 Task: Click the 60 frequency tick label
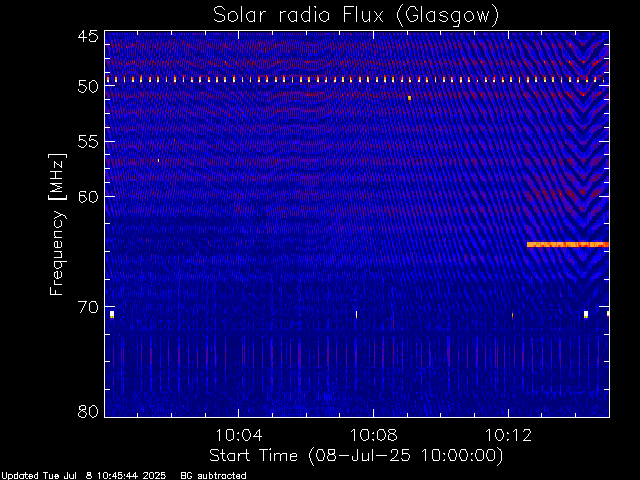88,196
